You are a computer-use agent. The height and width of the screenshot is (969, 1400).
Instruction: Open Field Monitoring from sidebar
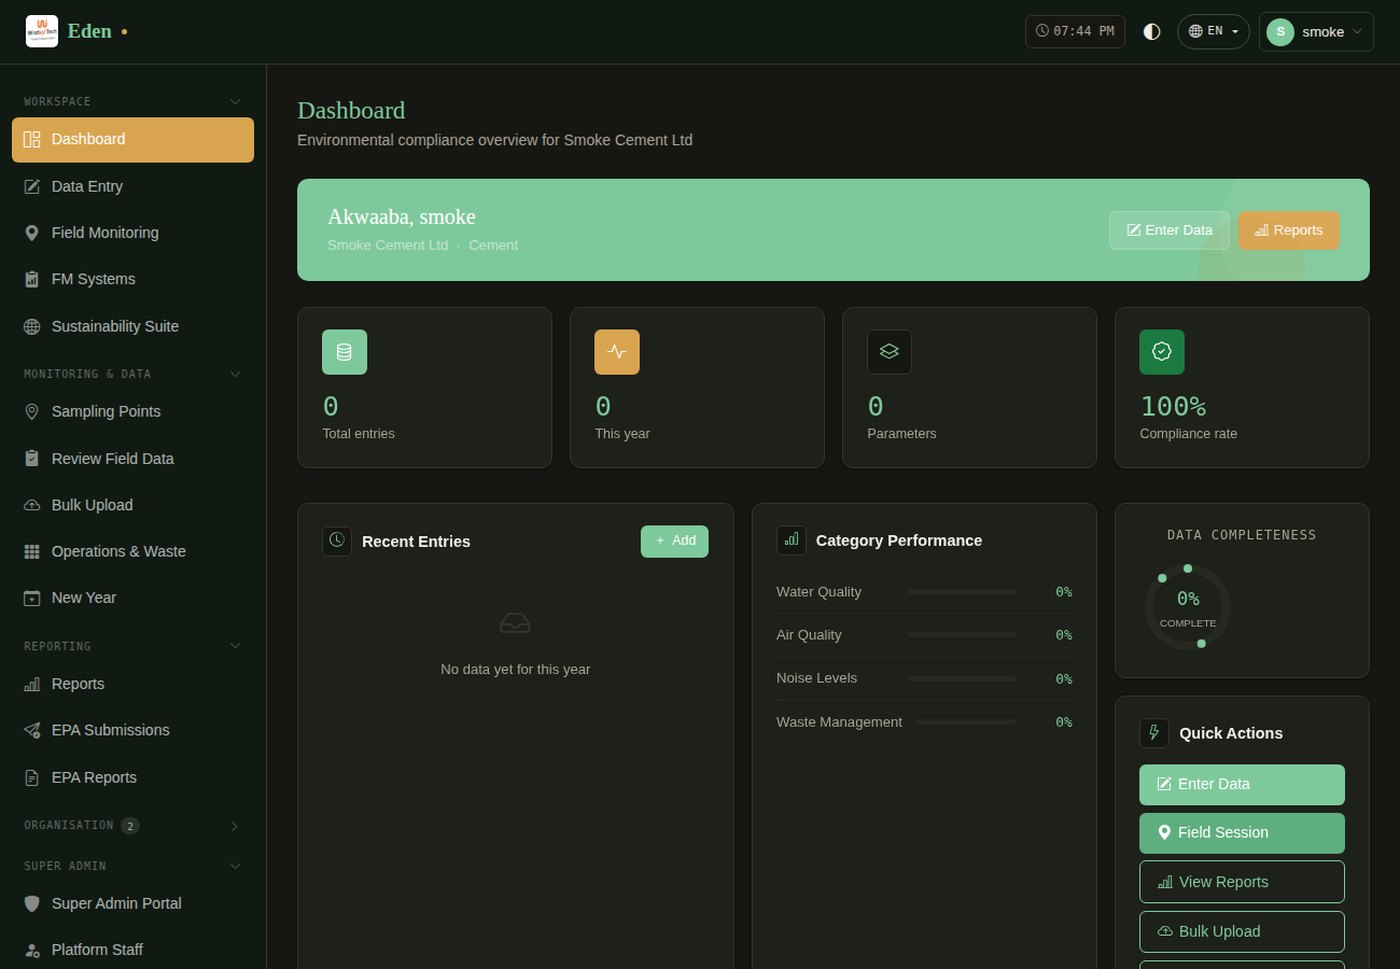[133, 233]
